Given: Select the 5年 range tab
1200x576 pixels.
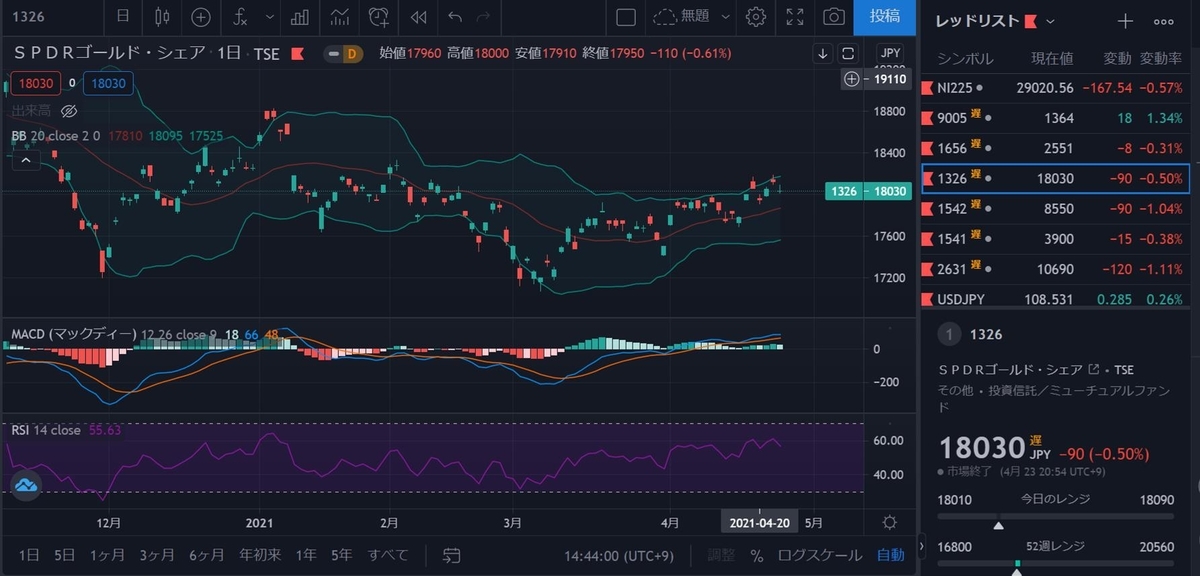Looking at the screenshot, I should pos(342,555).
